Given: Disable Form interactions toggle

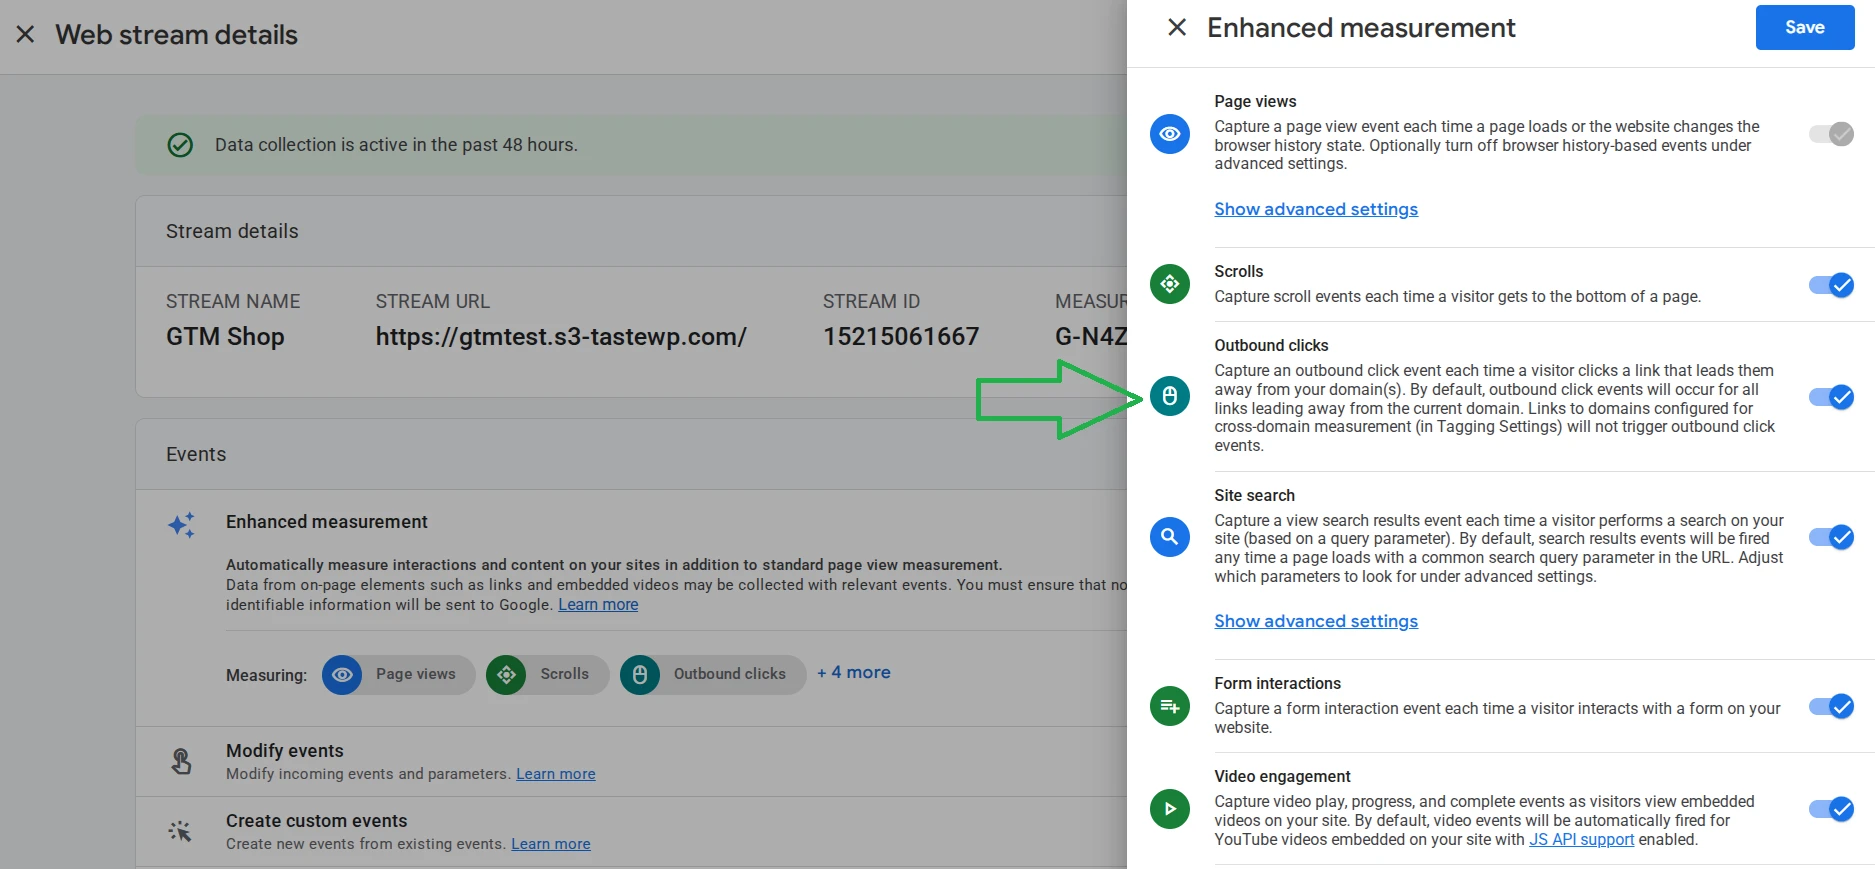Looking at the screenshot, I should click(1831, 707).
